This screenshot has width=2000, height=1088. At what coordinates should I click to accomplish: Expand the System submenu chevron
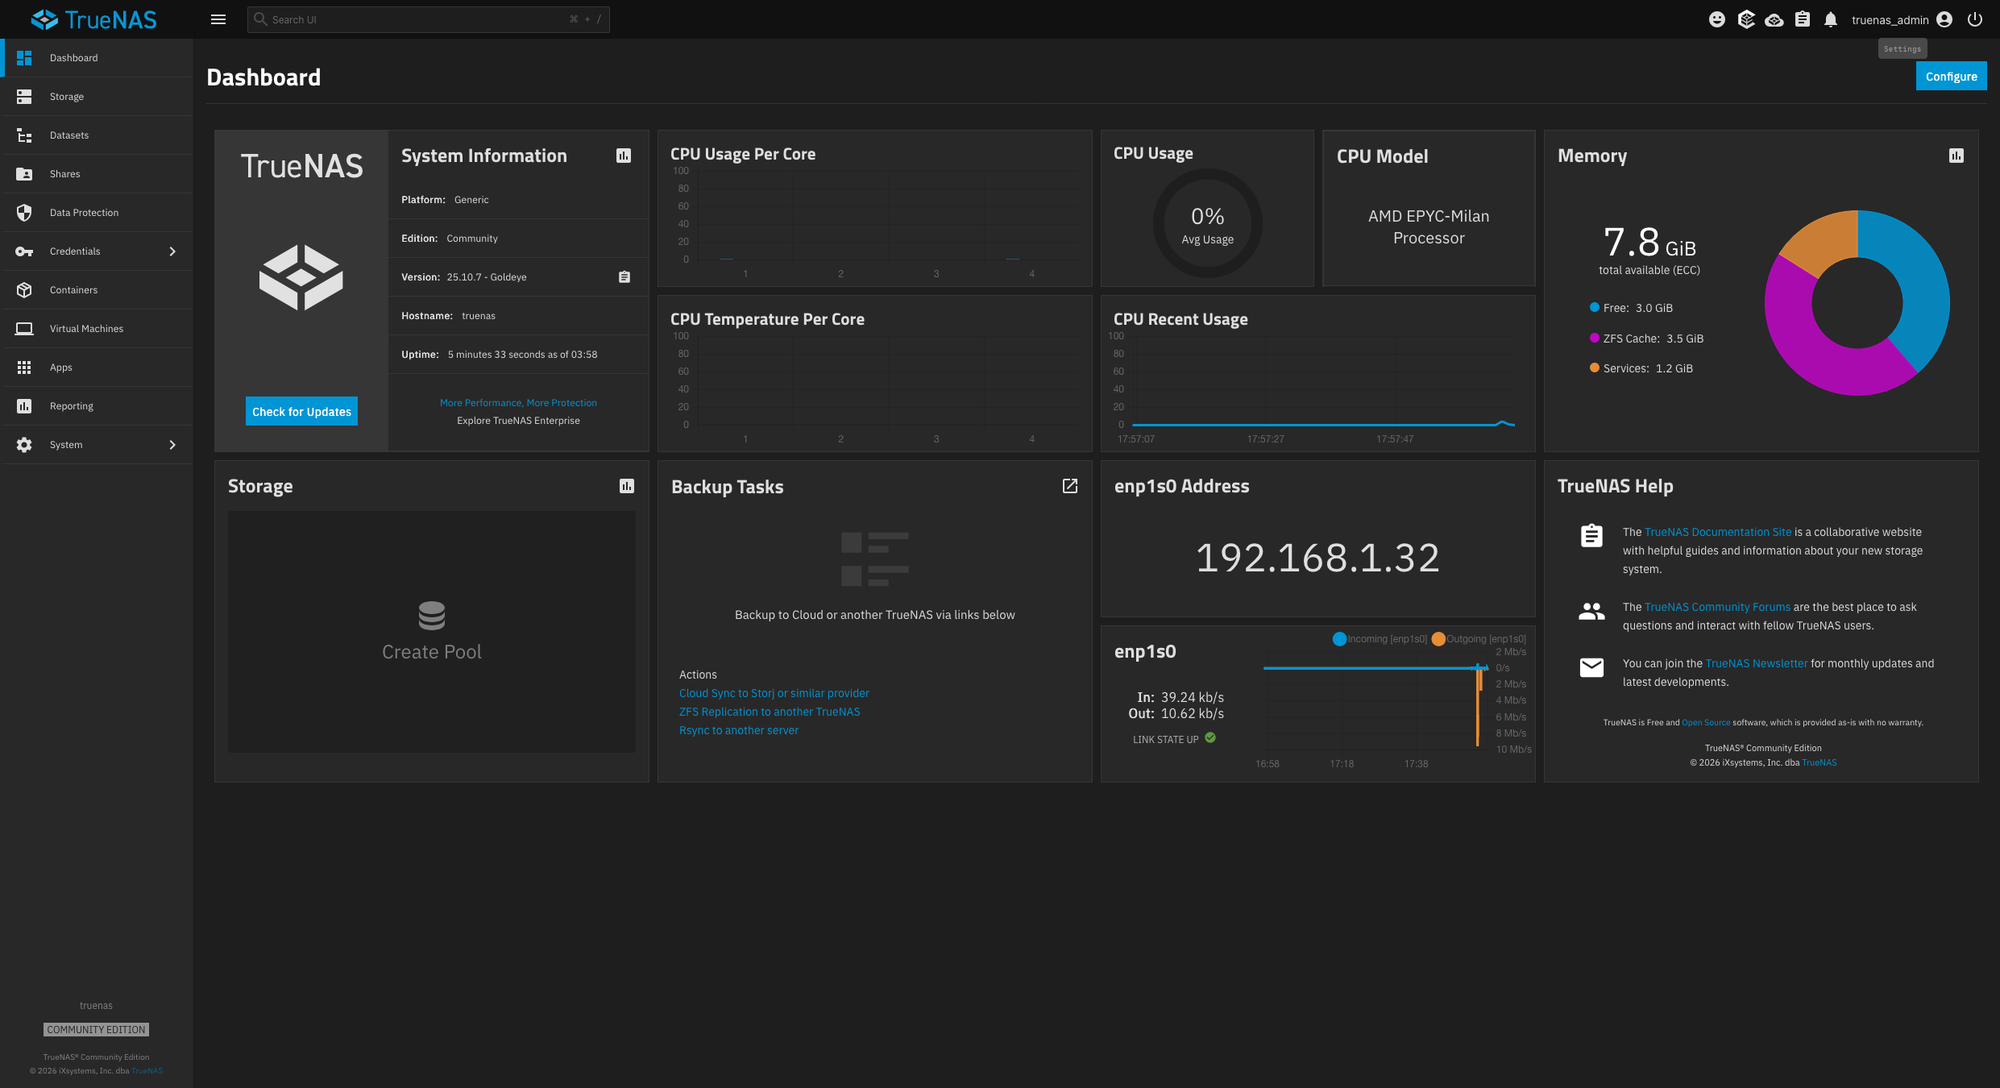(172, 445)
